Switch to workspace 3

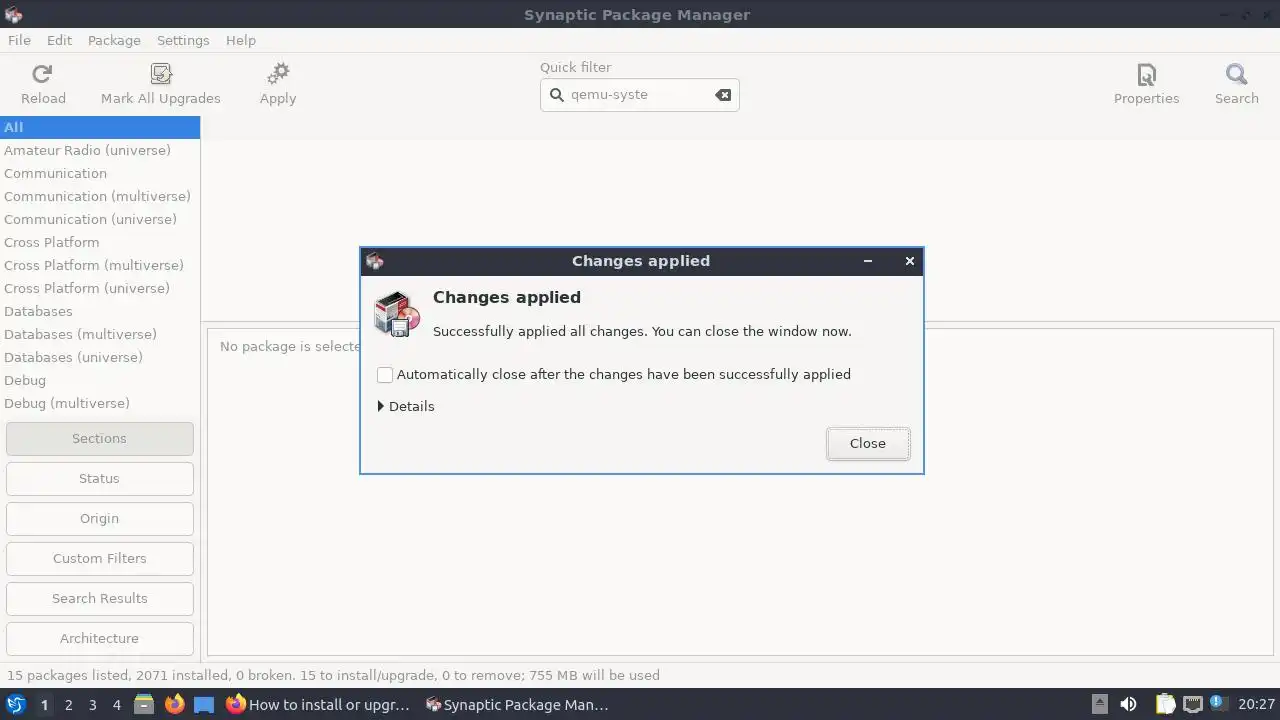pyautogui.click(x=92, y=705)
